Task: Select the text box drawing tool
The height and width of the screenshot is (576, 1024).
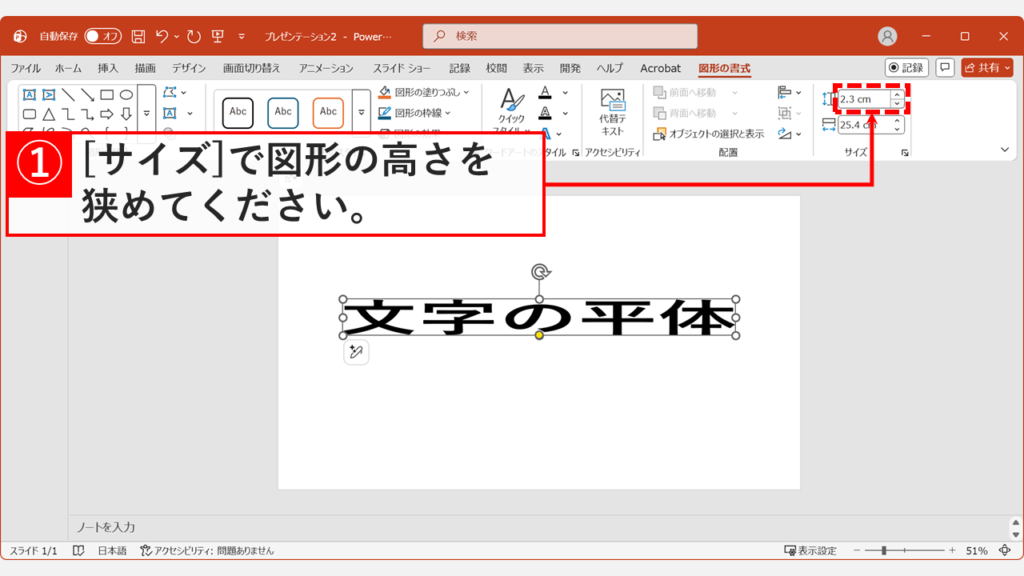Action: point(28,94)
